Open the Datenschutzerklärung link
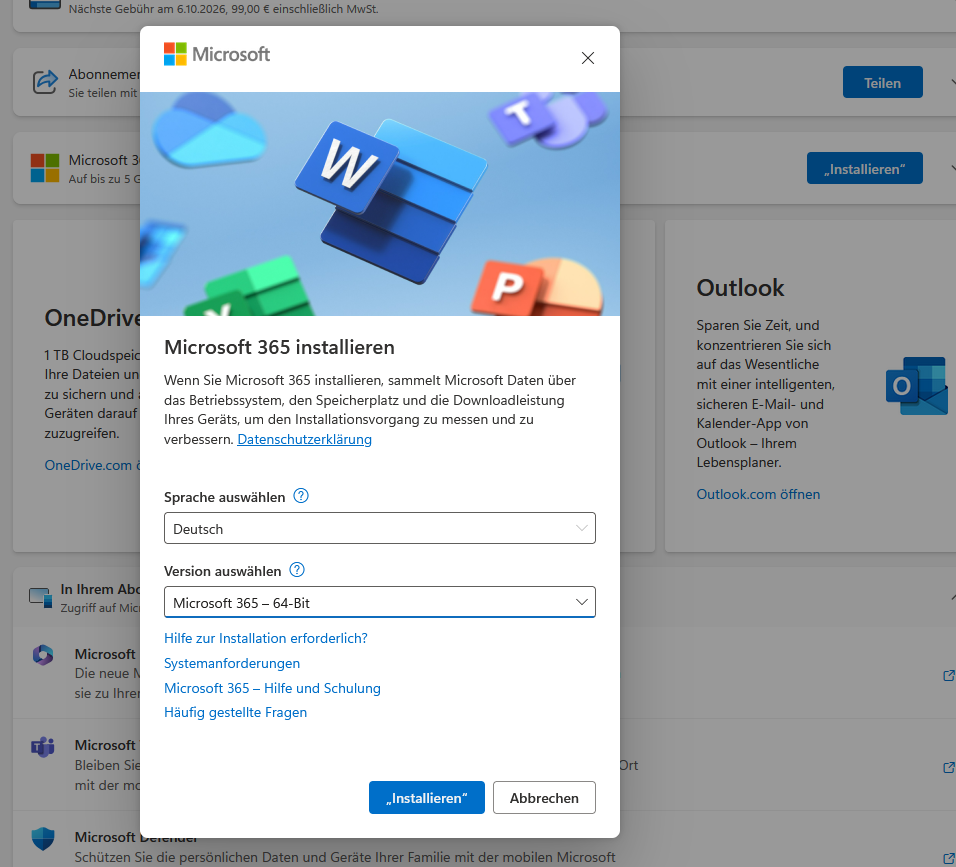The width and height of the screenshot is (956, 867). pyautogui.click(x=304, y=439)
